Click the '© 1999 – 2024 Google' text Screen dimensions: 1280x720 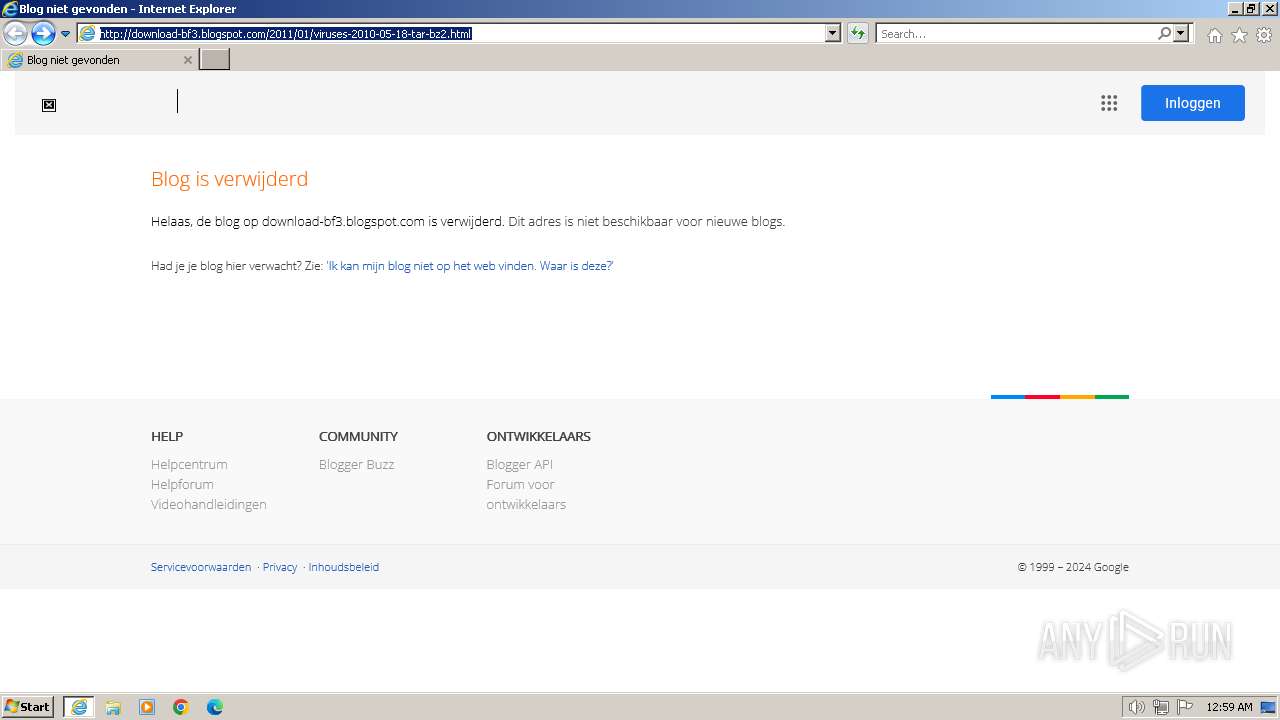tap(1073, 567)
